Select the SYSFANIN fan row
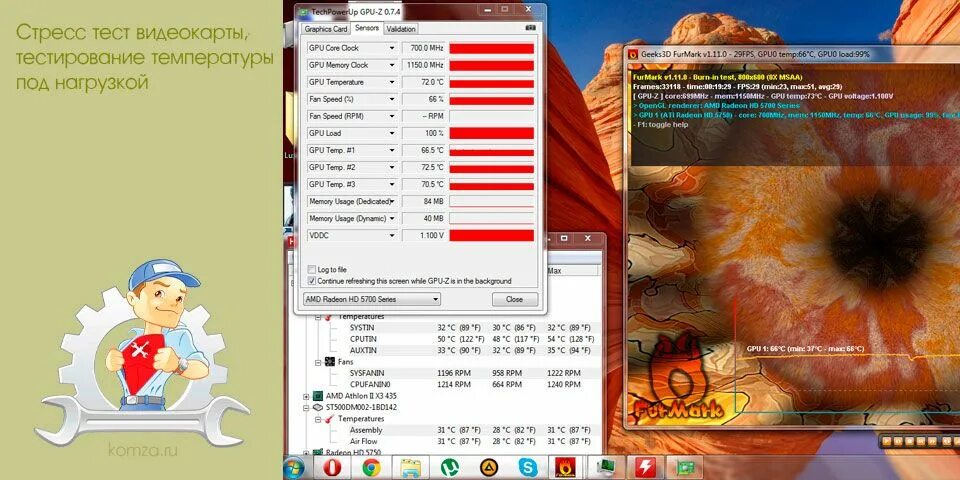This screenshot has height=480, width=960. coord(471,373)
